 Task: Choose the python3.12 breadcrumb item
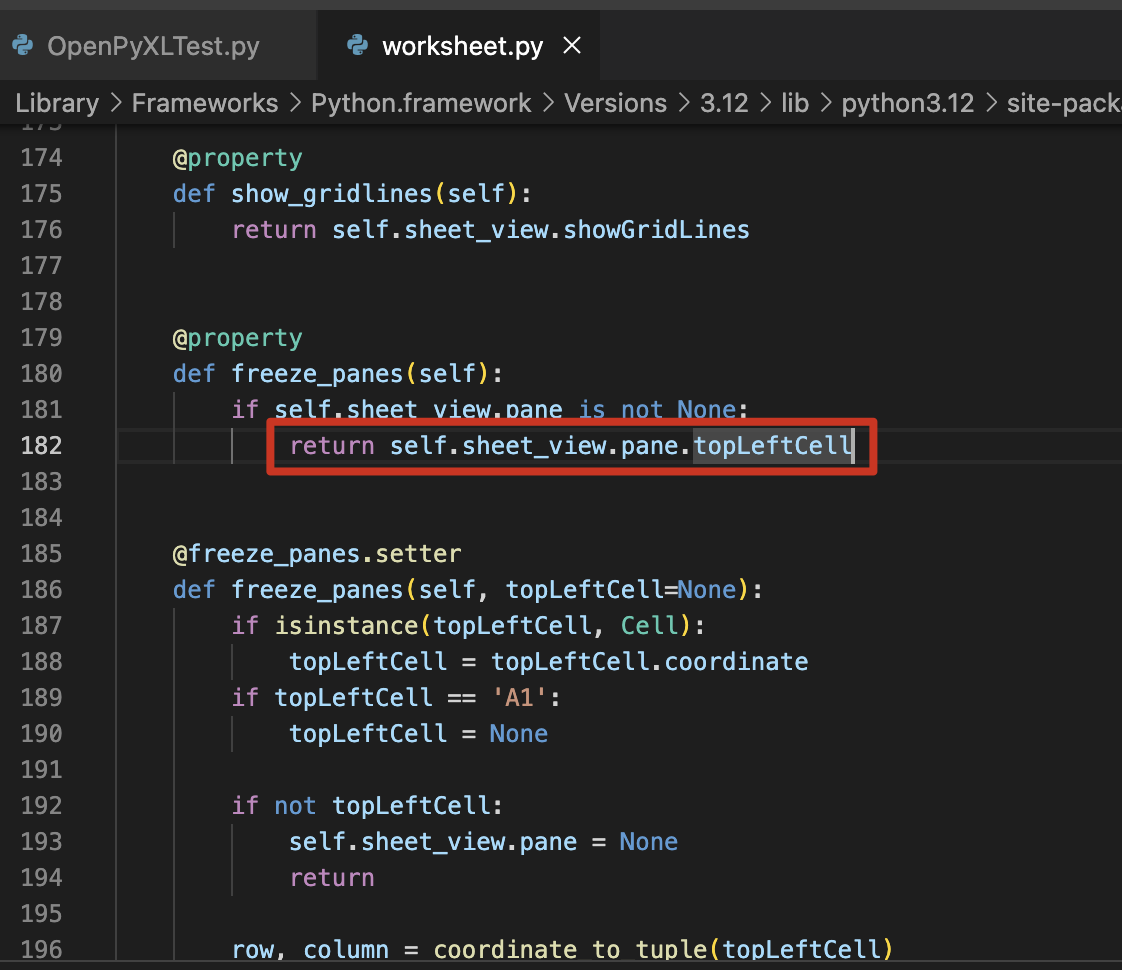point(907,103)
